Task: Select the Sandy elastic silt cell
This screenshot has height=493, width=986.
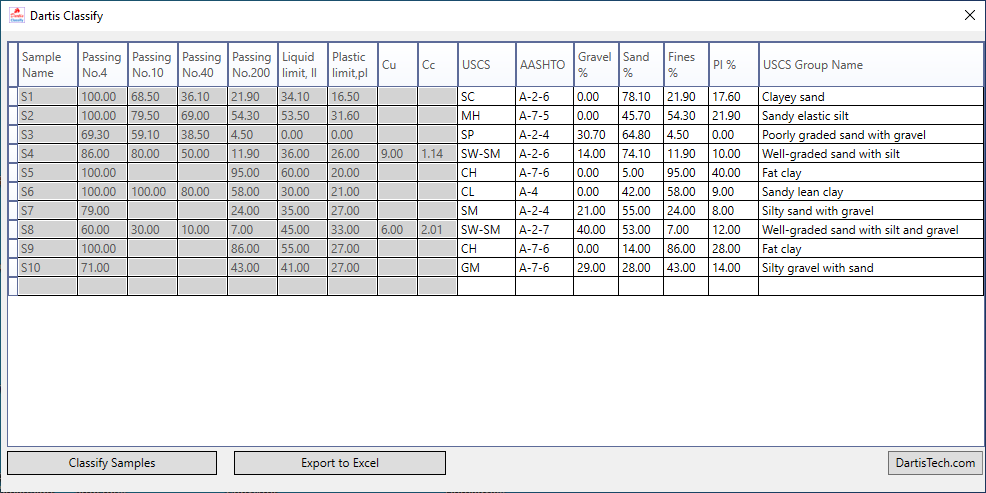Action: [871, 116]
